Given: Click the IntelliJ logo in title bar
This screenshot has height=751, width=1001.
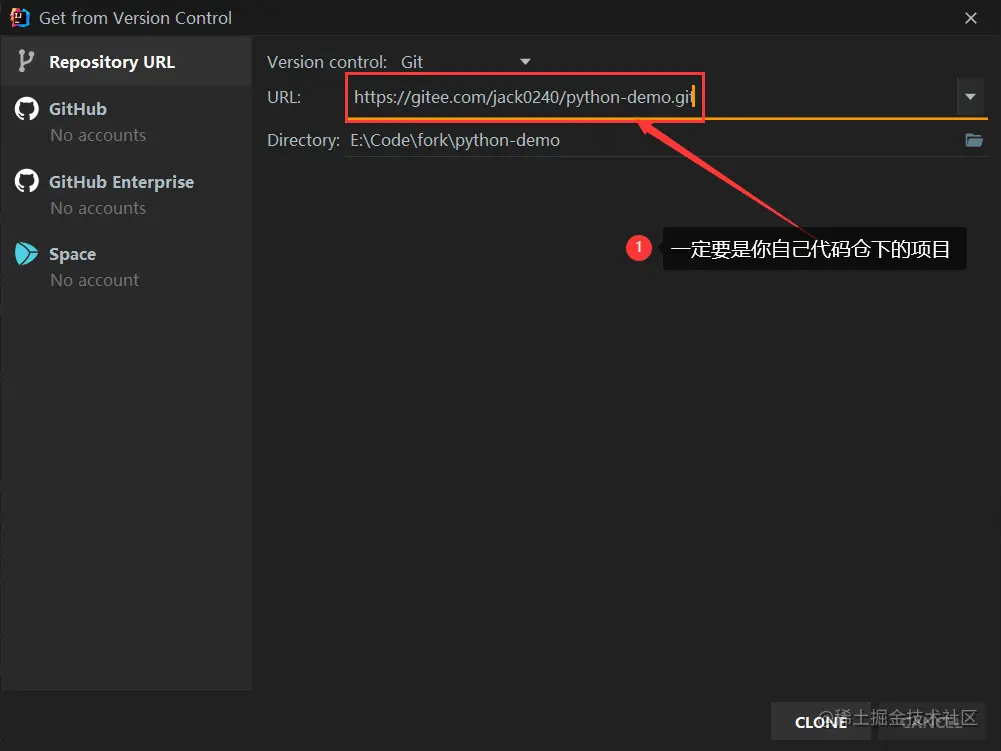Looking at the screenshot, I should coord(20,17).
